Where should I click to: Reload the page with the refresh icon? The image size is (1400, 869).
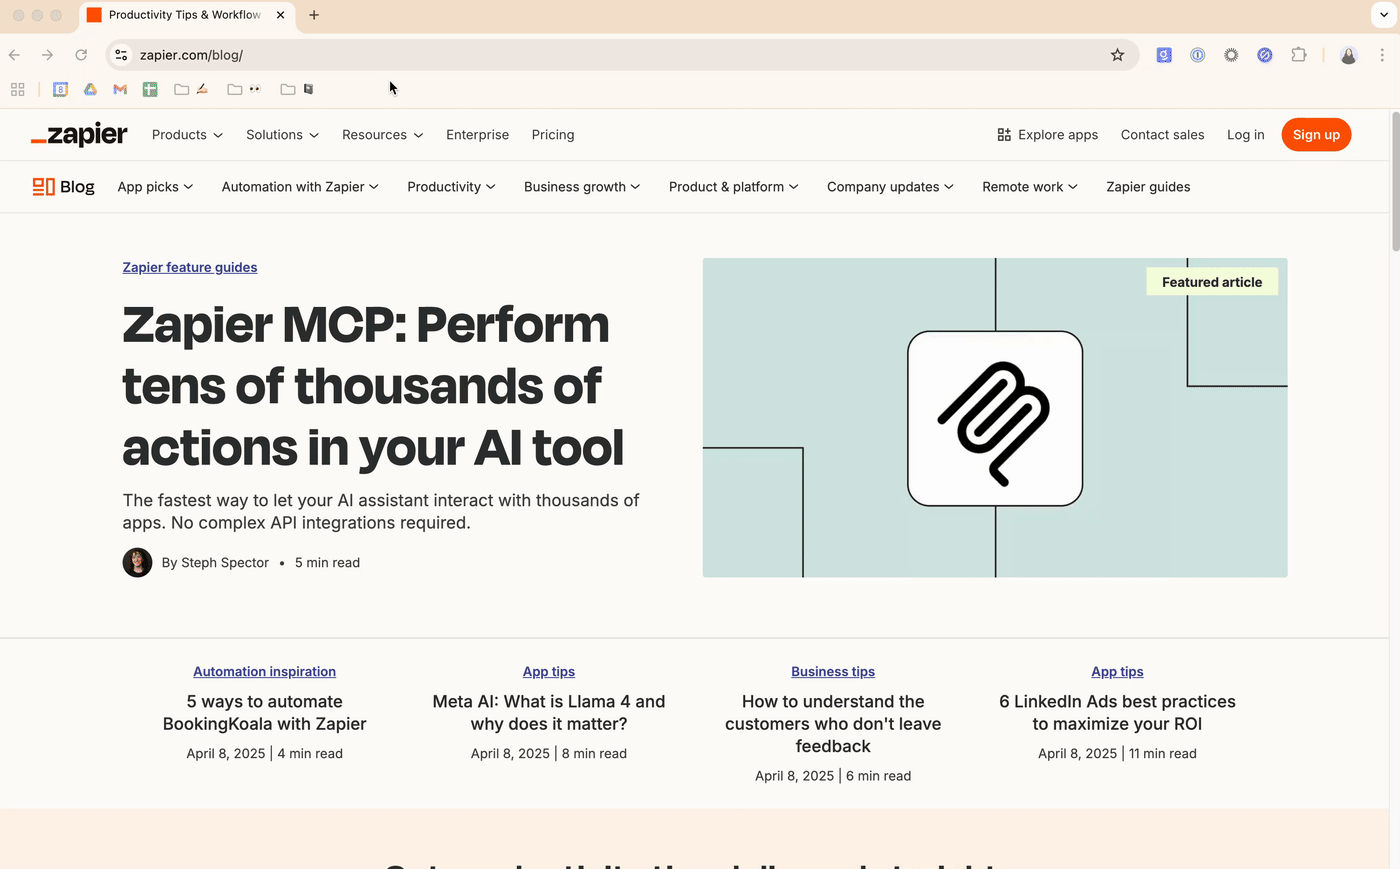click(x=81, y=55)
